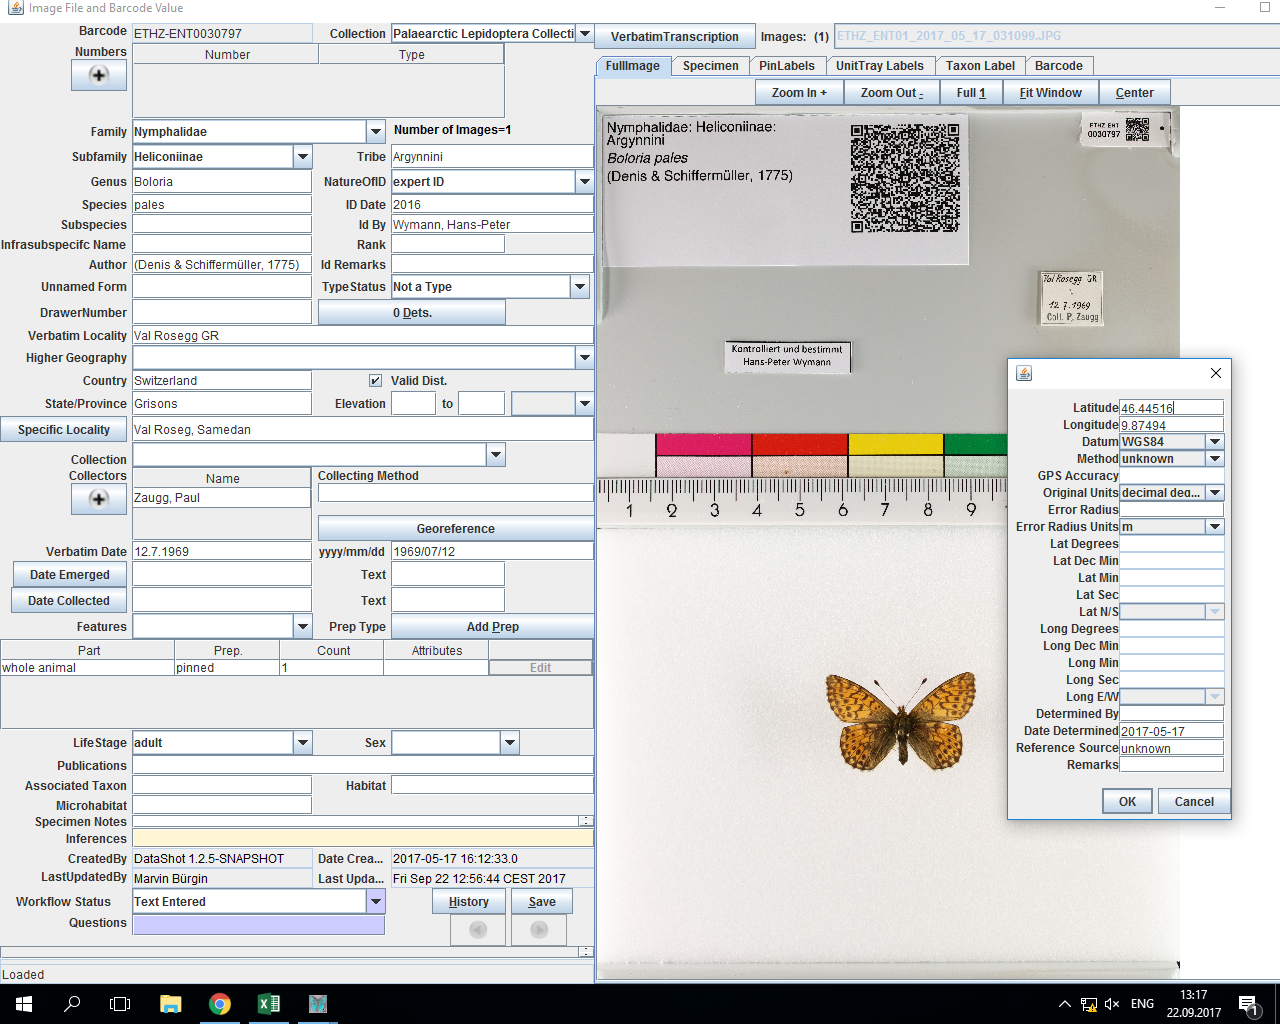Click the Fit Window toolbar button
Image resolution: width=1280 pixels, height=1024 pixels.
click(x=1050, y=92)
